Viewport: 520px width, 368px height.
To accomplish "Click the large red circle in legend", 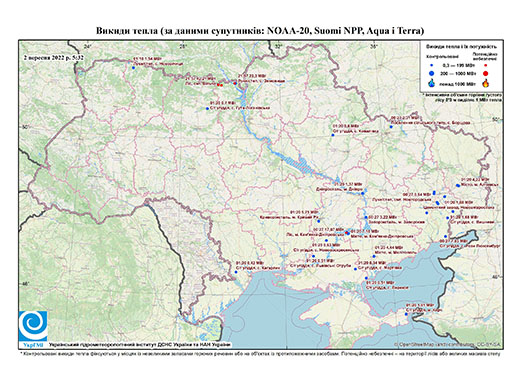I will 486,73.
